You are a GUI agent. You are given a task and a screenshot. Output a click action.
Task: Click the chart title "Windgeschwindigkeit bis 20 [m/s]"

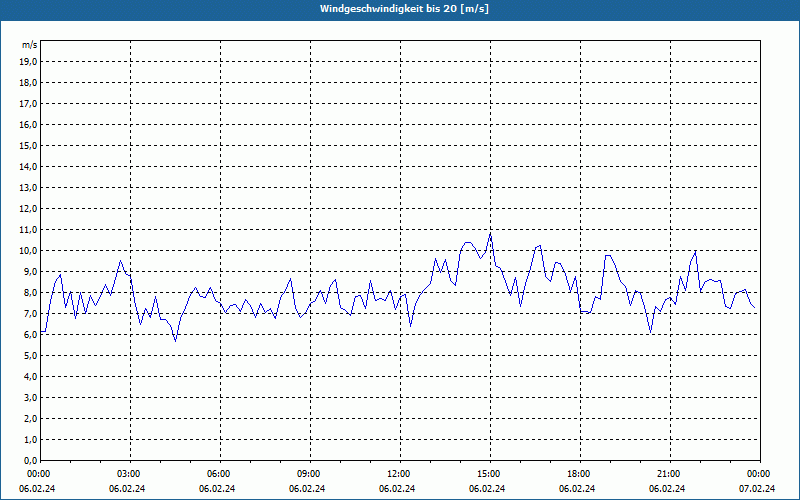(x=404, y=9)
